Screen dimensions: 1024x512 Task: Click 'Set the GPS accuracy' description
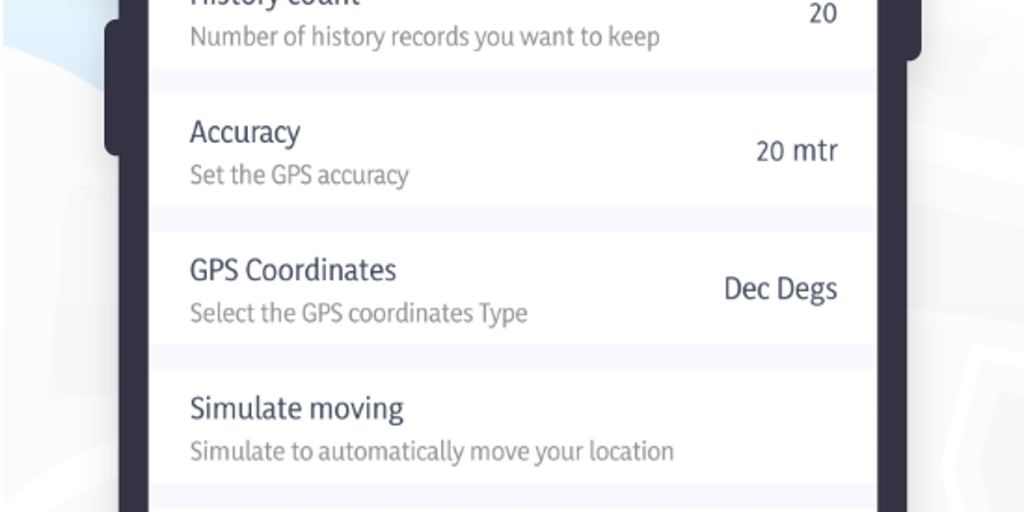coord(299,175)
